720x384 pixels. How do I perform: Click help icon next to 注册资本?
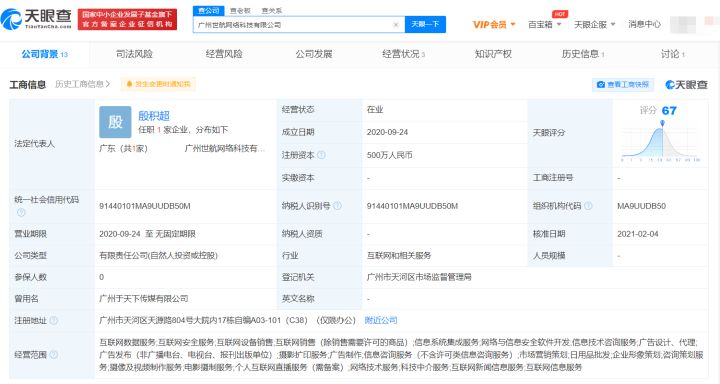click(321, 155)
